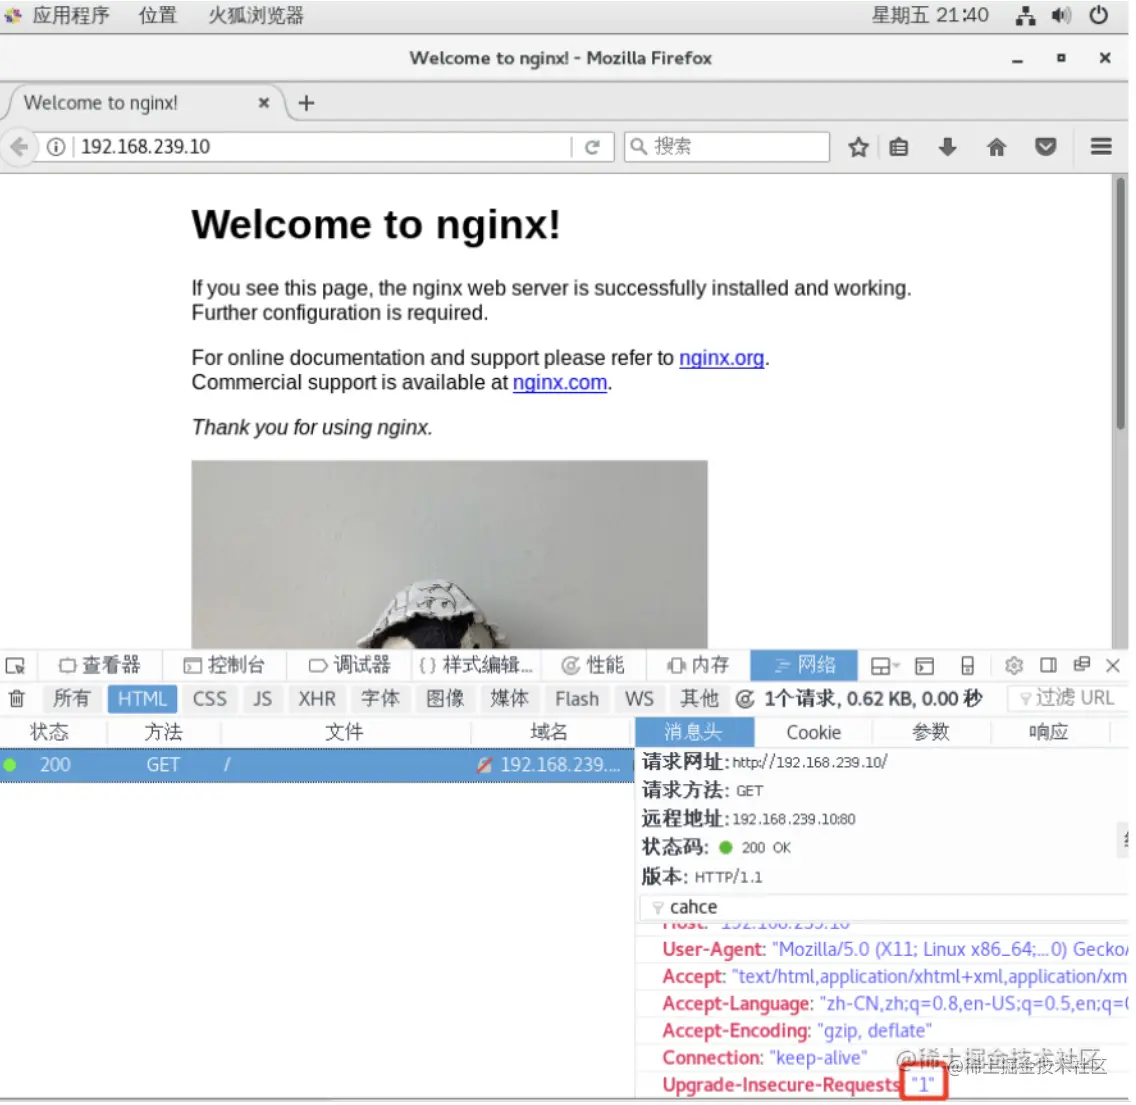Open the Cookie details tab
Screen dimensions: 1136x1105
pyautogui.click(x=814, y=732)
